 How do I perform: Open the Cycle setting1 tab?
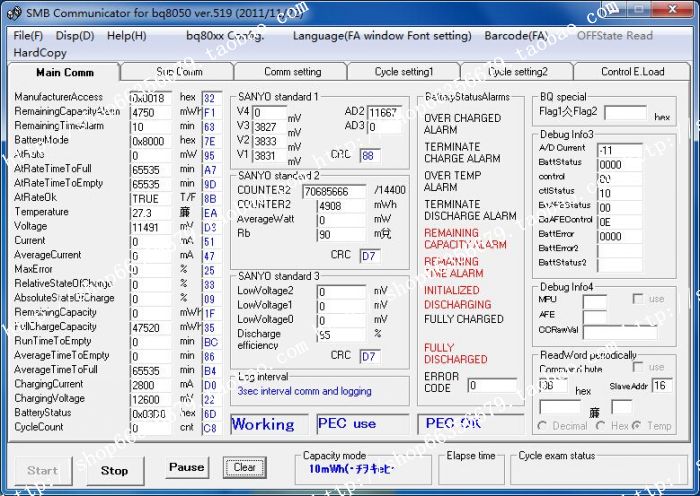[x=404, y=72]
